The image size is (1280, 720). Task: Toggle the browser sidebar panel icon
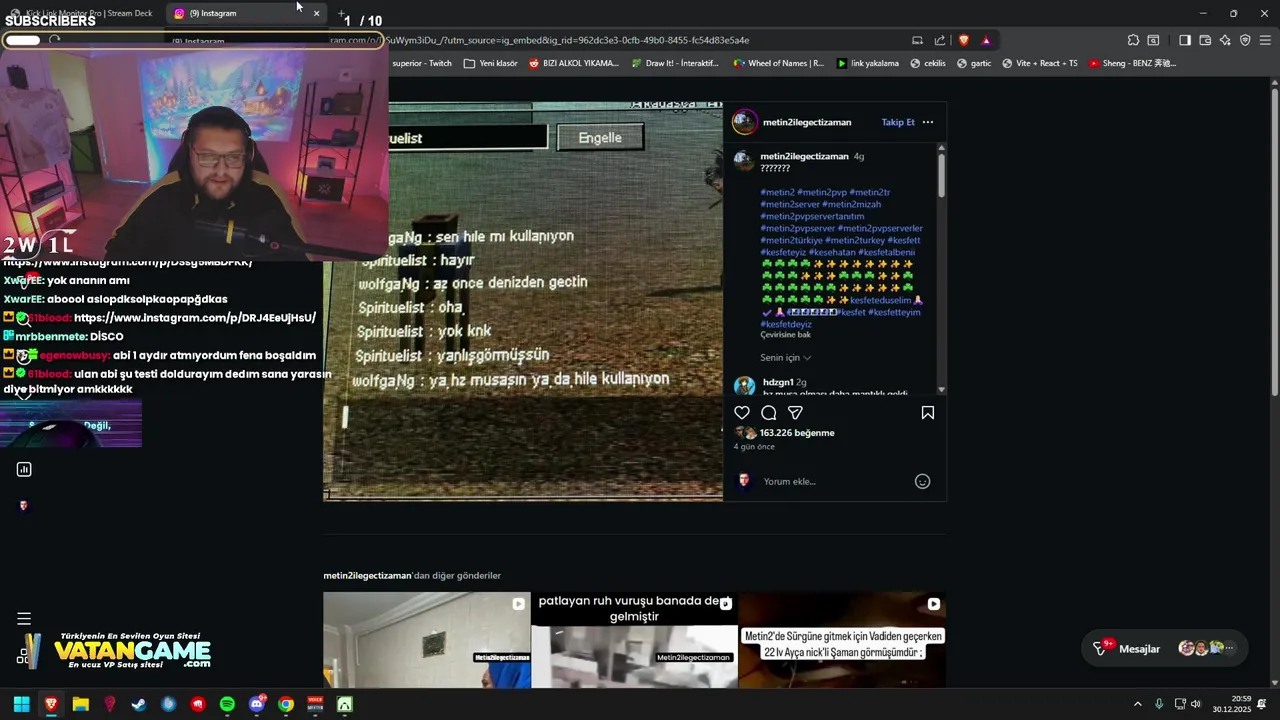pos(1185,40)
